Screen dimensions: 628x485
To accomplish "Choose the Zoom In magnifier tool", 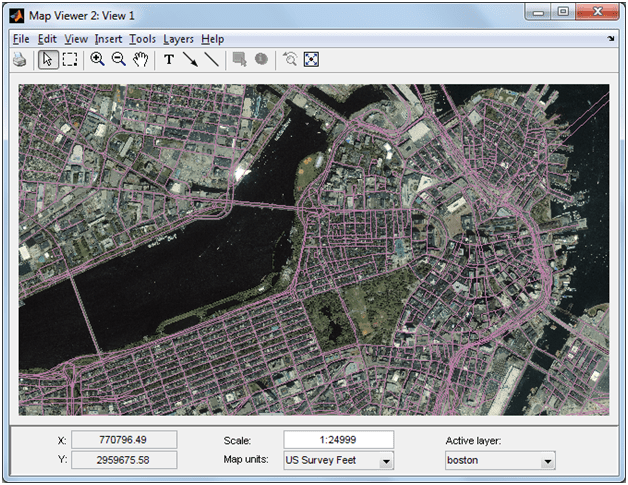I will [98, 60].
